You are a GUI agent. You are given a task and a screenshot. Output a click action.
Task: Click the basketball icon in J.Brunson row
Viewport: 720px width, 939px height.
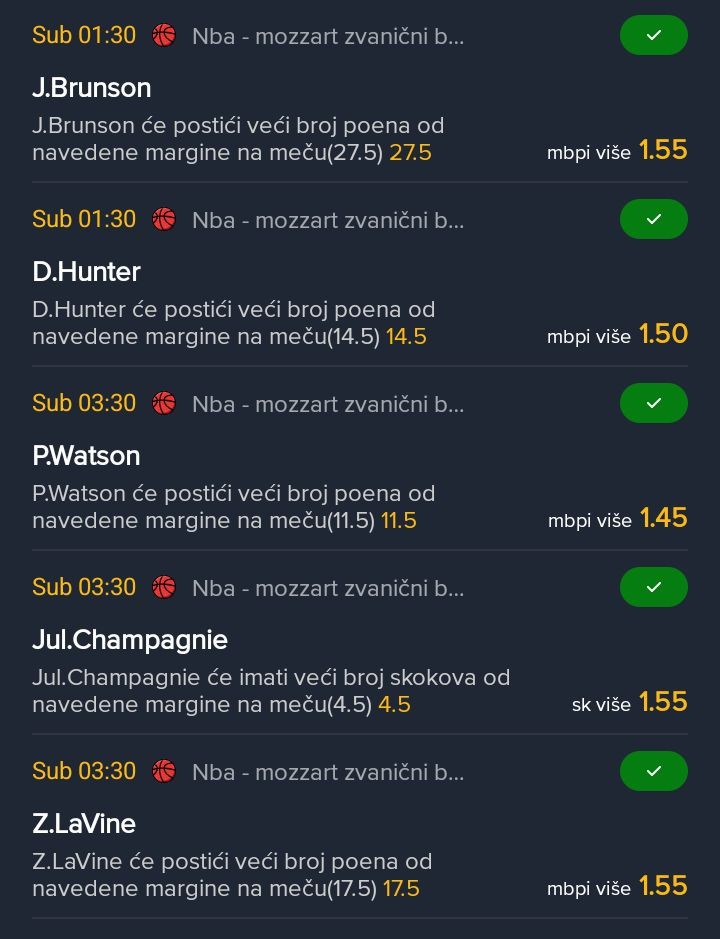click(164, 36)
